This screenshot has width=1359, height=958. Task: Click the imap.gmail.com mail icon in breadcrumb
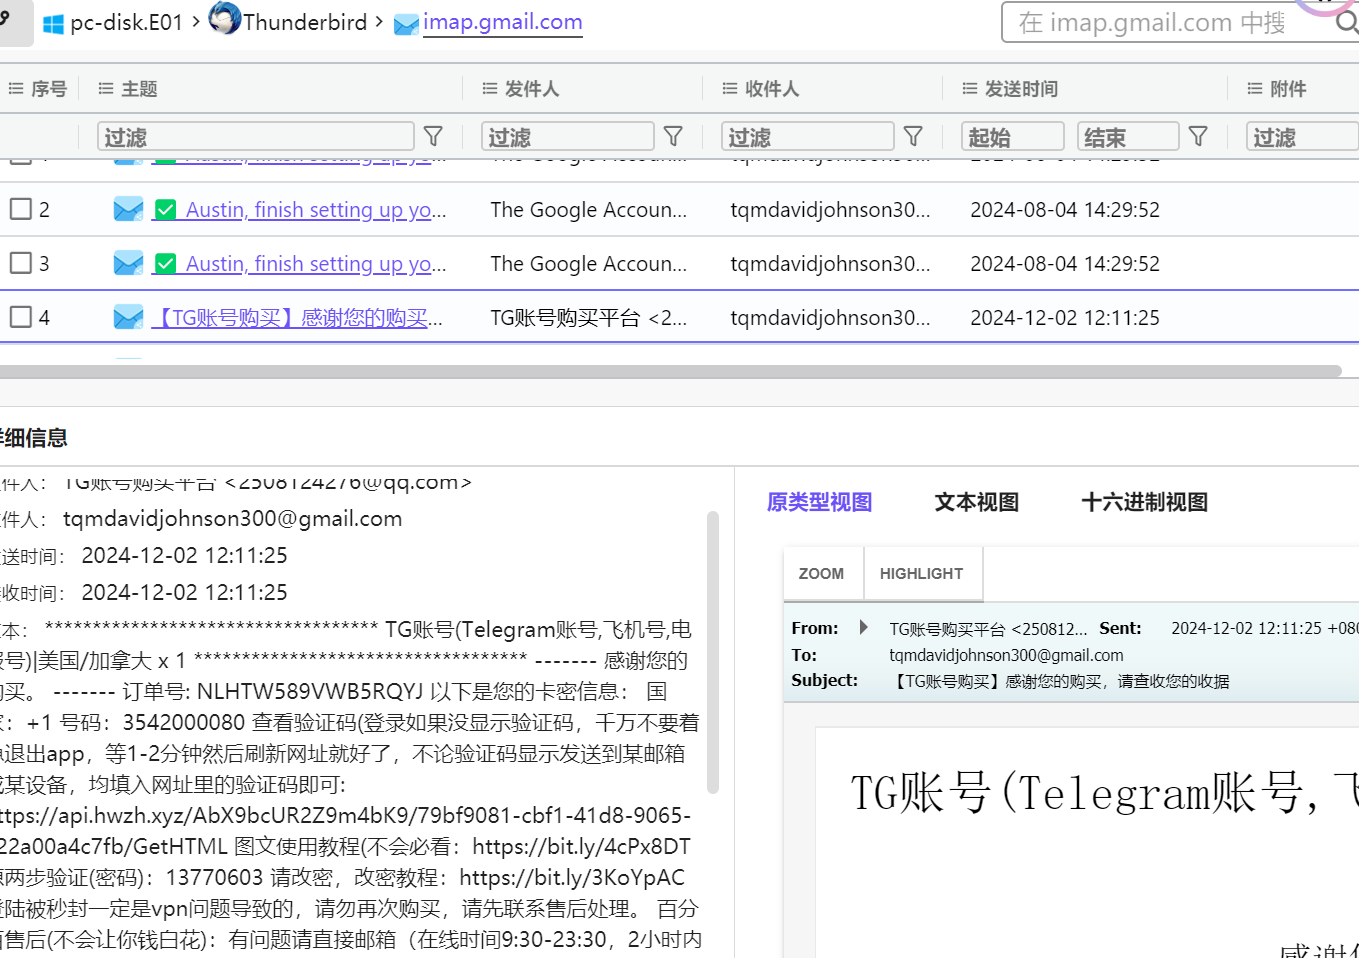coord(406,24)
